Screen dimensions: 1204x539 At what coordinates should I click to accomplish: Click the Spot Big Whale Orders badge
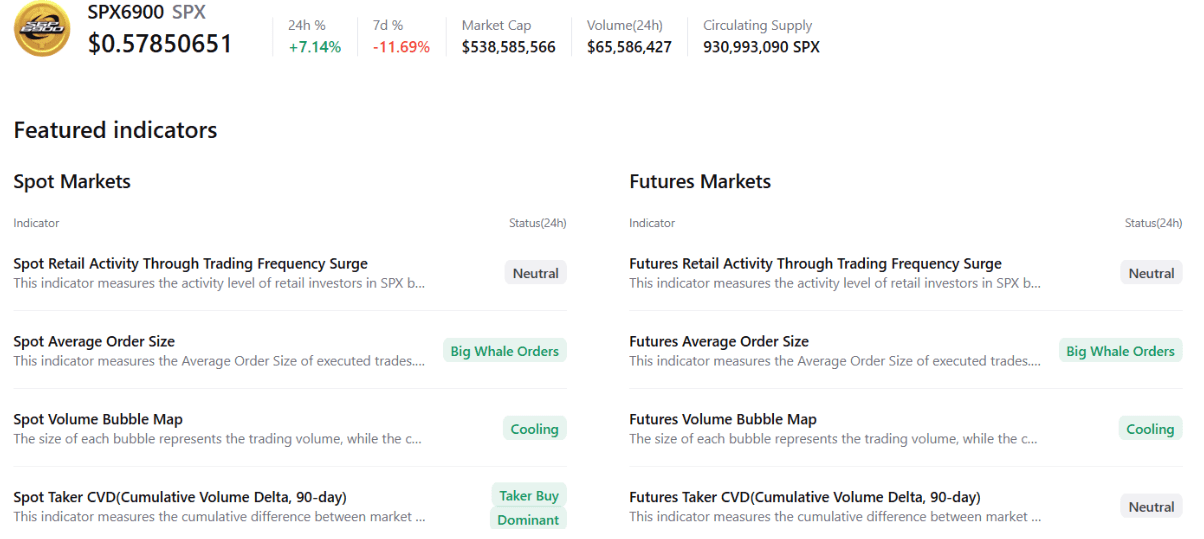click(505, 351)
